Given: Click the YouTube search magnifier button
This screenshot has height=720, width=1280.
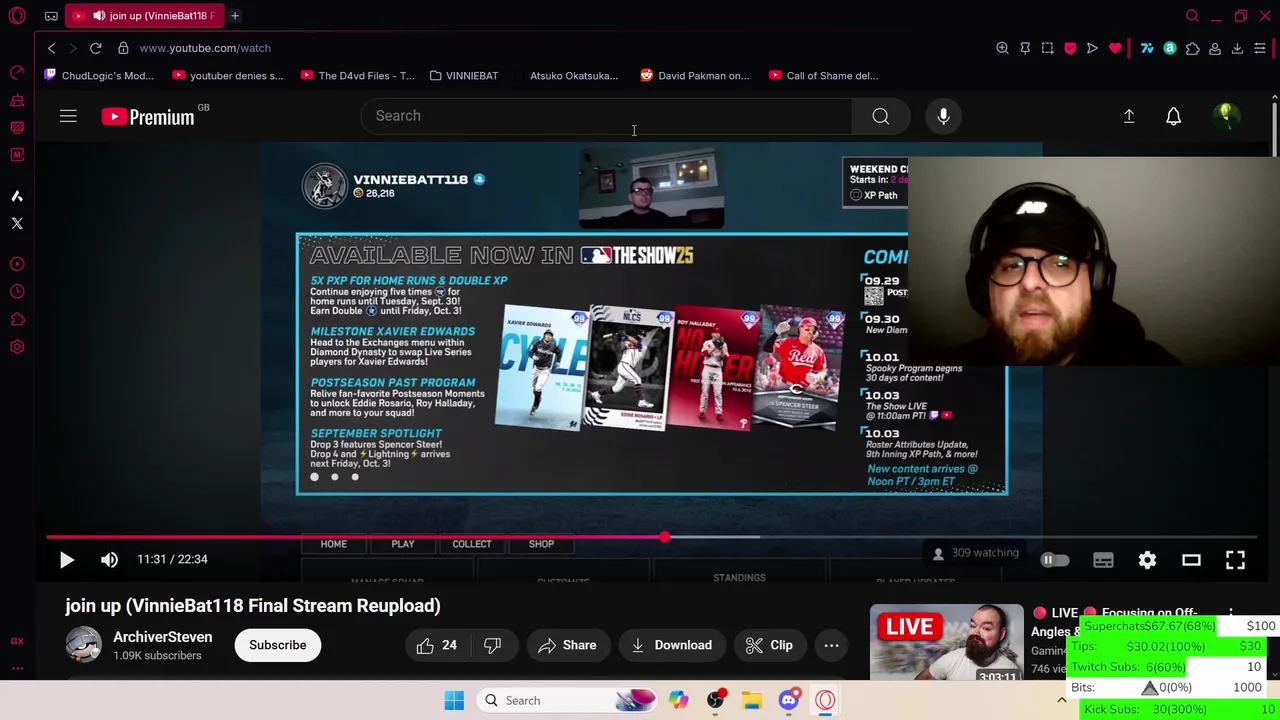Looking at the screenshot, I should pos(881,116).
